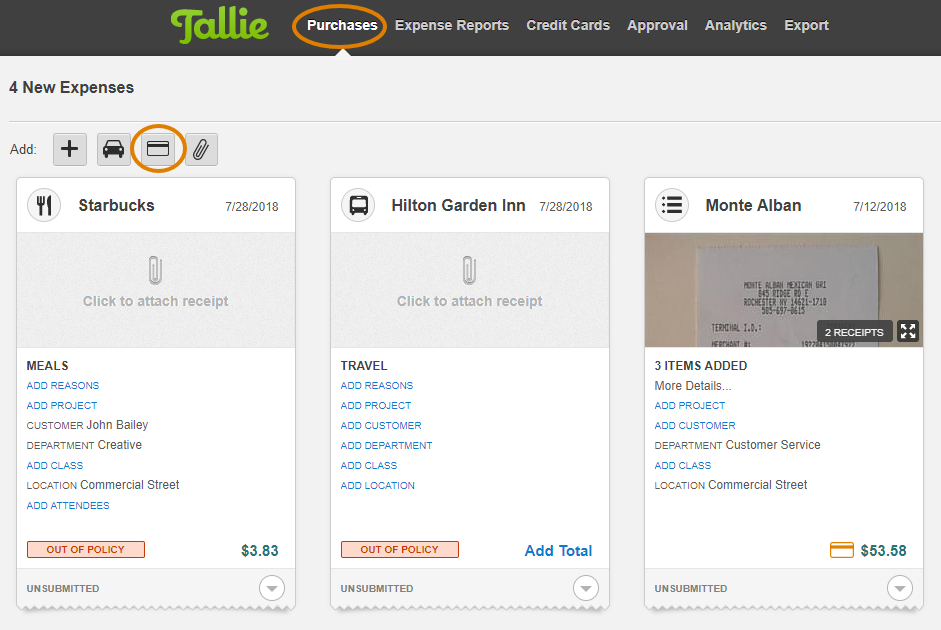This screenshot has width=941, height=630.
Task: Click Add Department on Hilton Garden Inn
Action: point(386,446)
